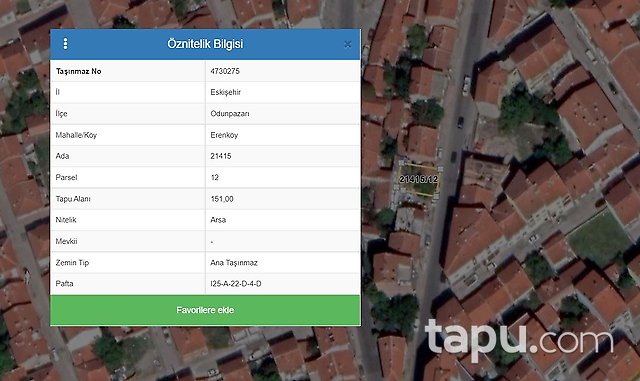Image resolution: width=640 pixels, height=381 pixels.
Task: Click the Taşınmaz No label
Action: [78, 71]
